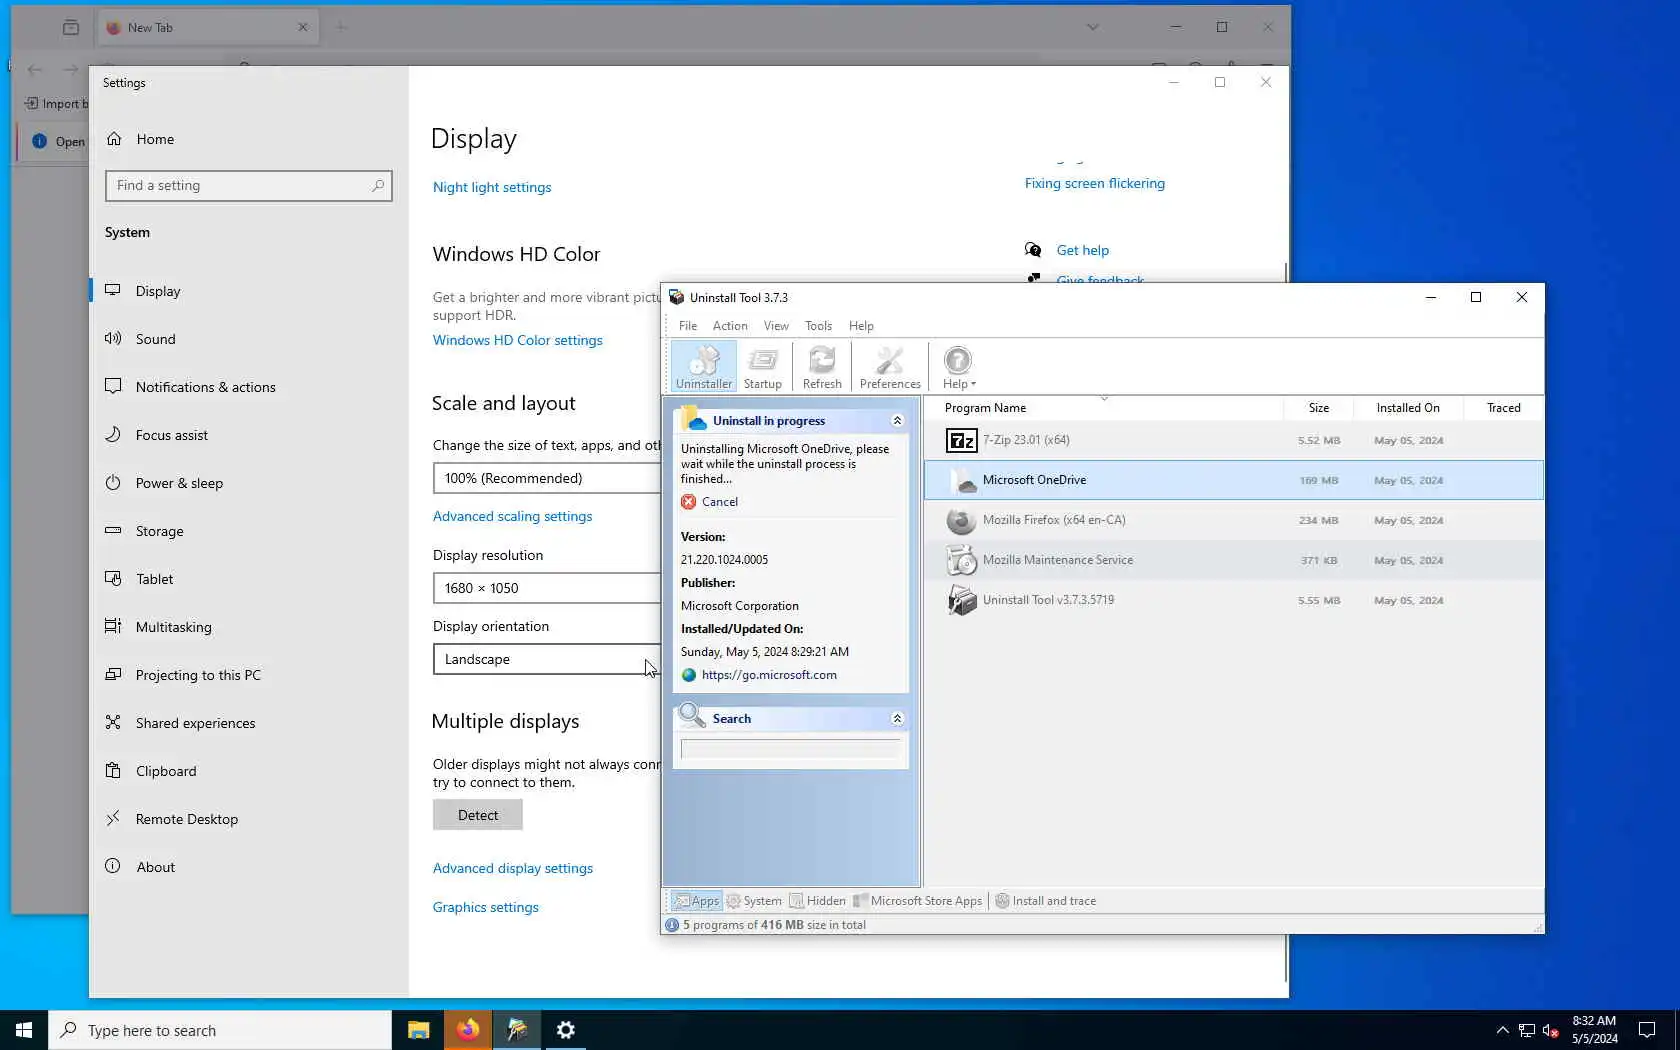Open the Graphics settings link

pos(486,907)
